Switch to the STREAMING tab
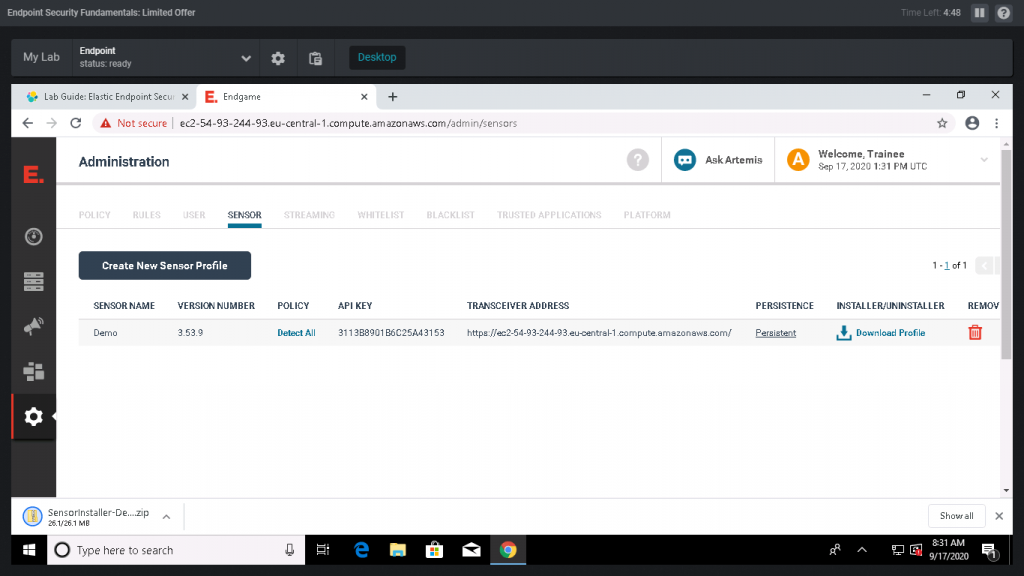 (x=309, y=215)
